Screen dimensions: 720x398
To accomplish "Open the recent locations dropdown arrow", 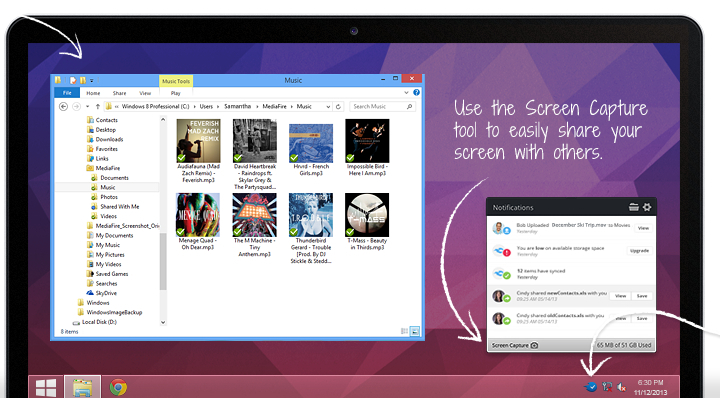I will click(x=87, y=107).
